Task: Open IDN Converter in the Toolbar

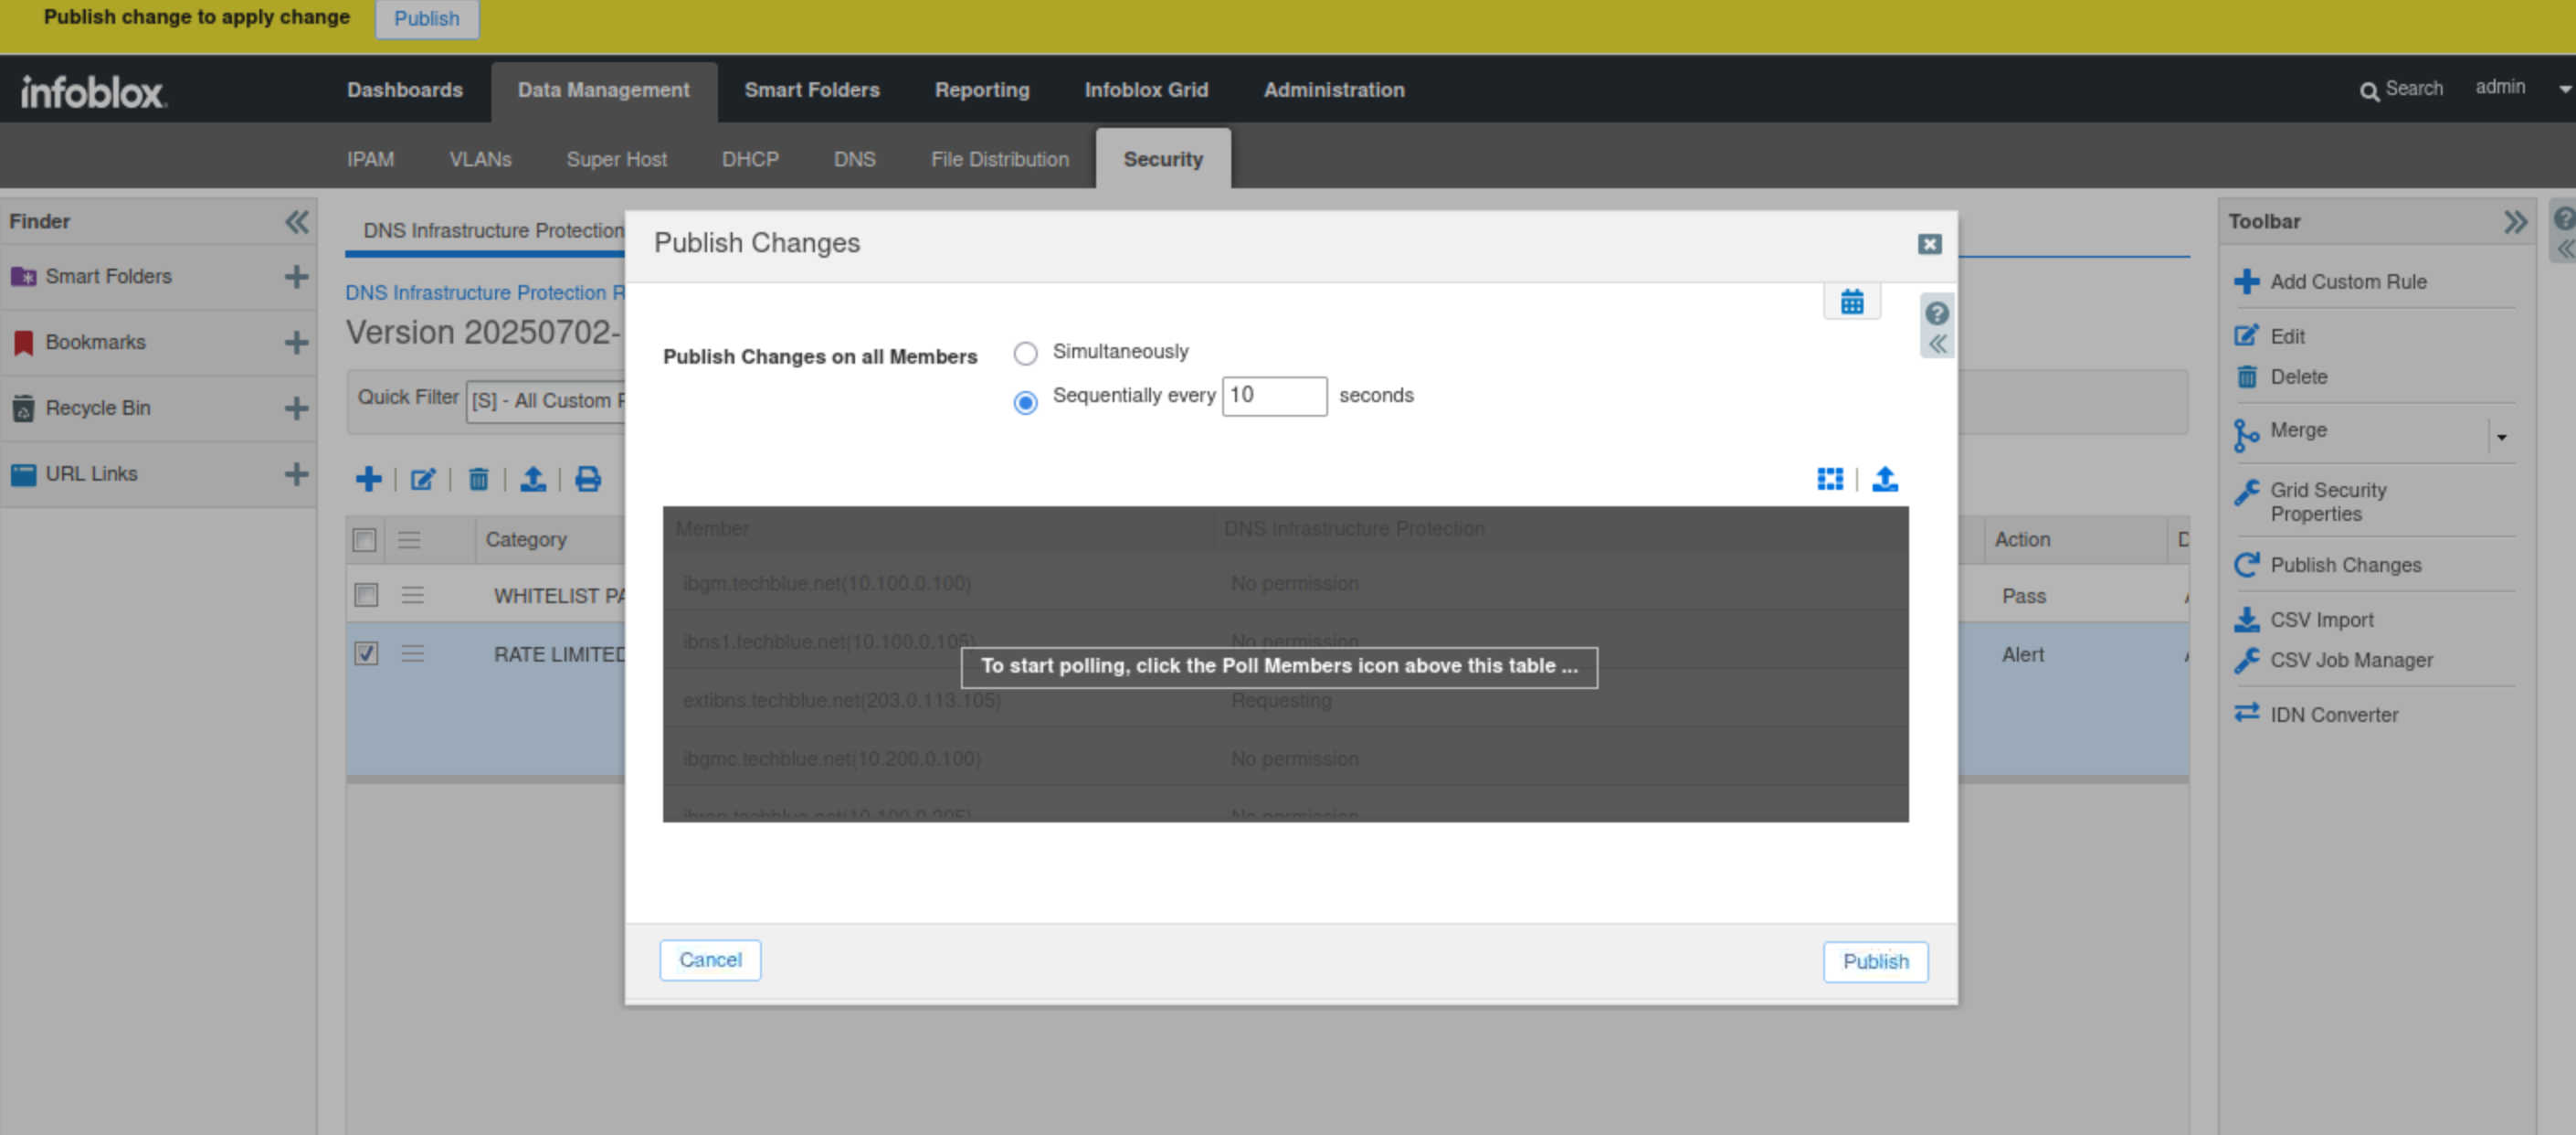Action: click(2333, 715)
